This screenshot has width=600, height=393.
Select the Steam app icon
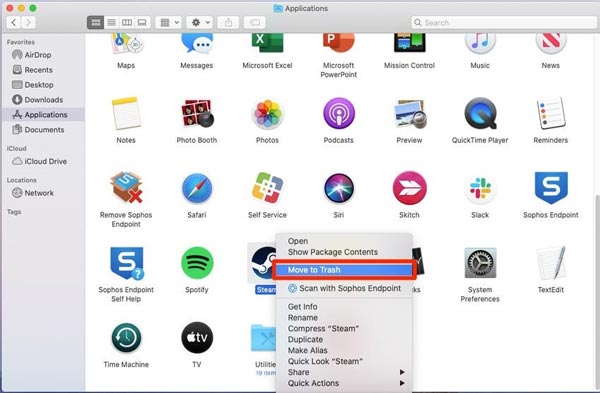pos(262,263)
